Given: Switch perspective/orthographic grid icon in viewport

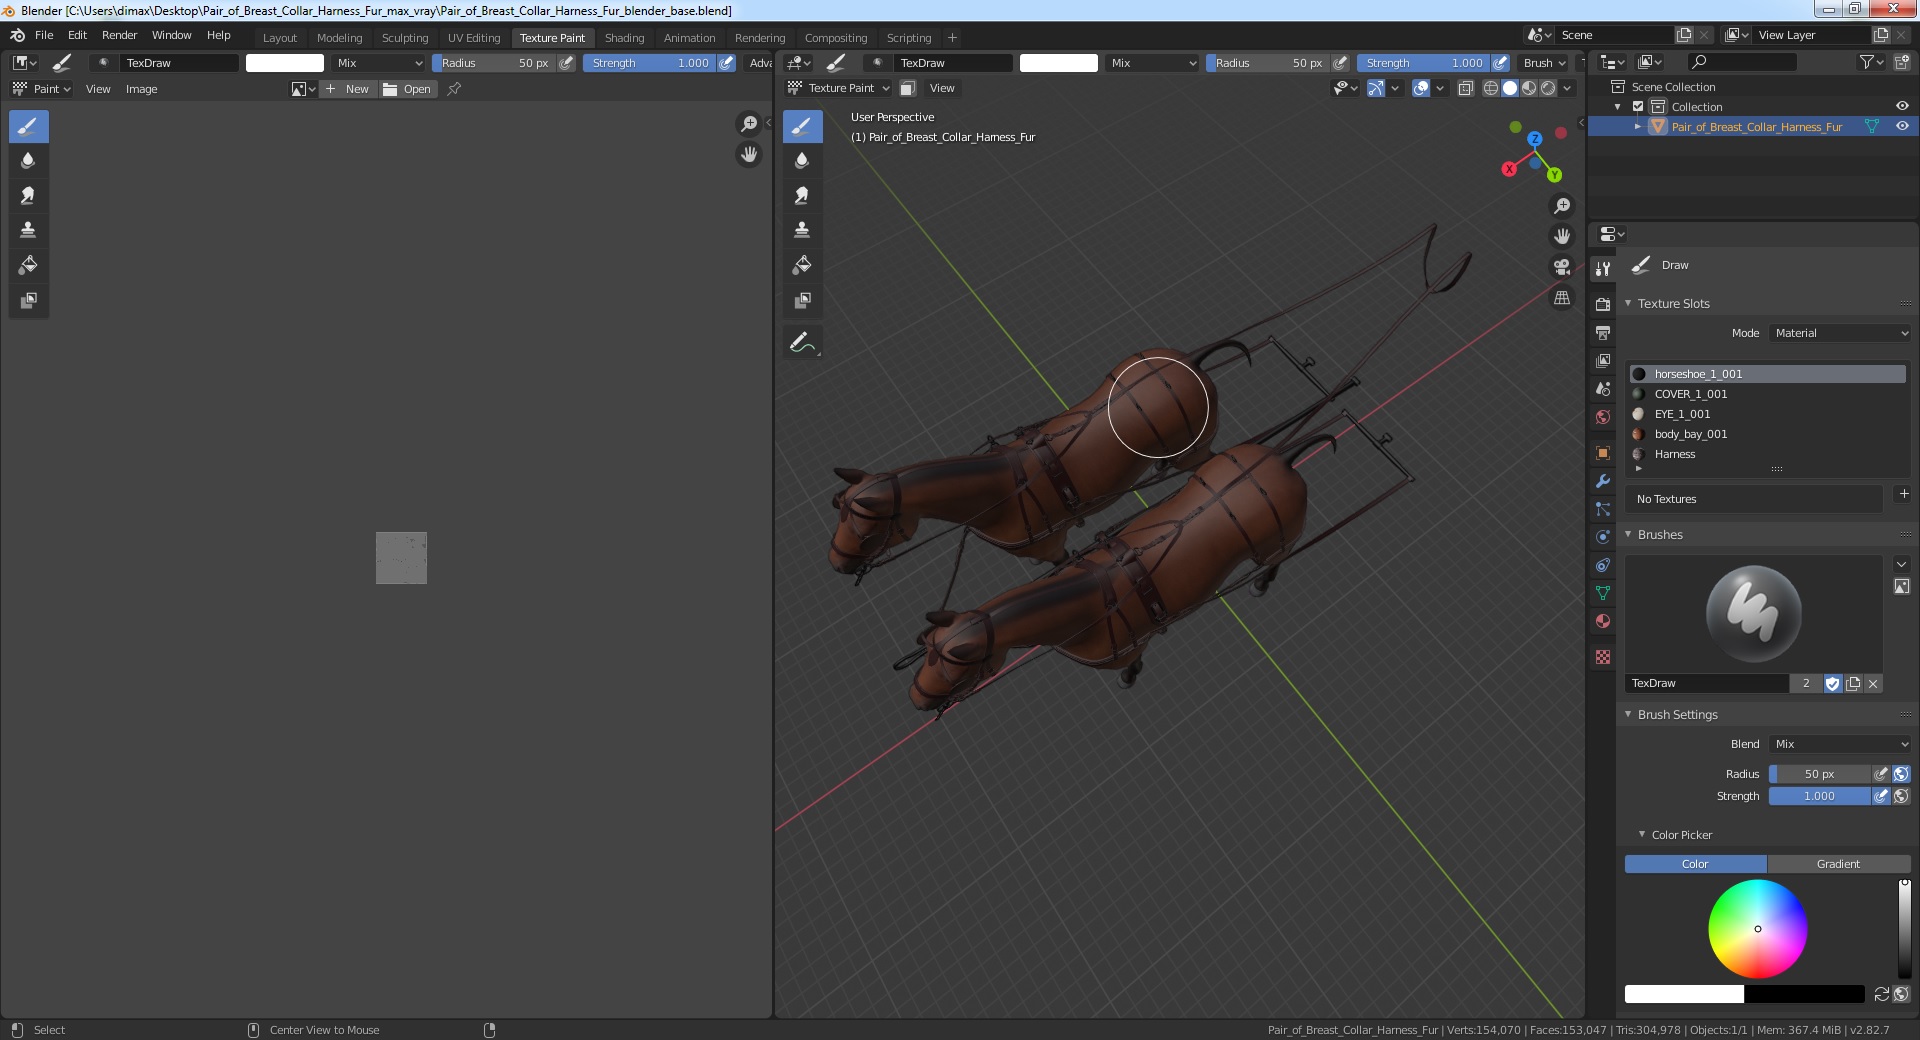Looking at the screenshot, I should pyautogui.click(x=1562, y=298).
